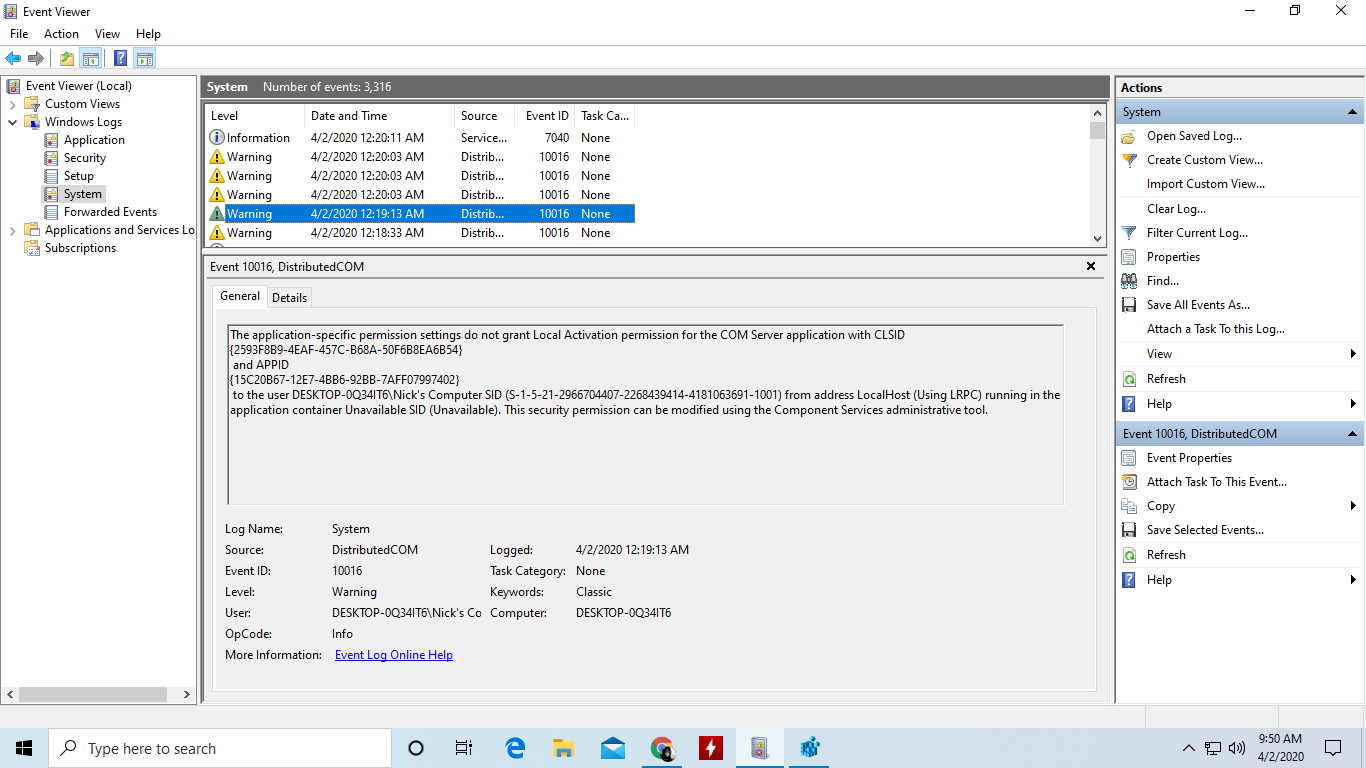Click Create Custom View action

(x=1204, y=160)
